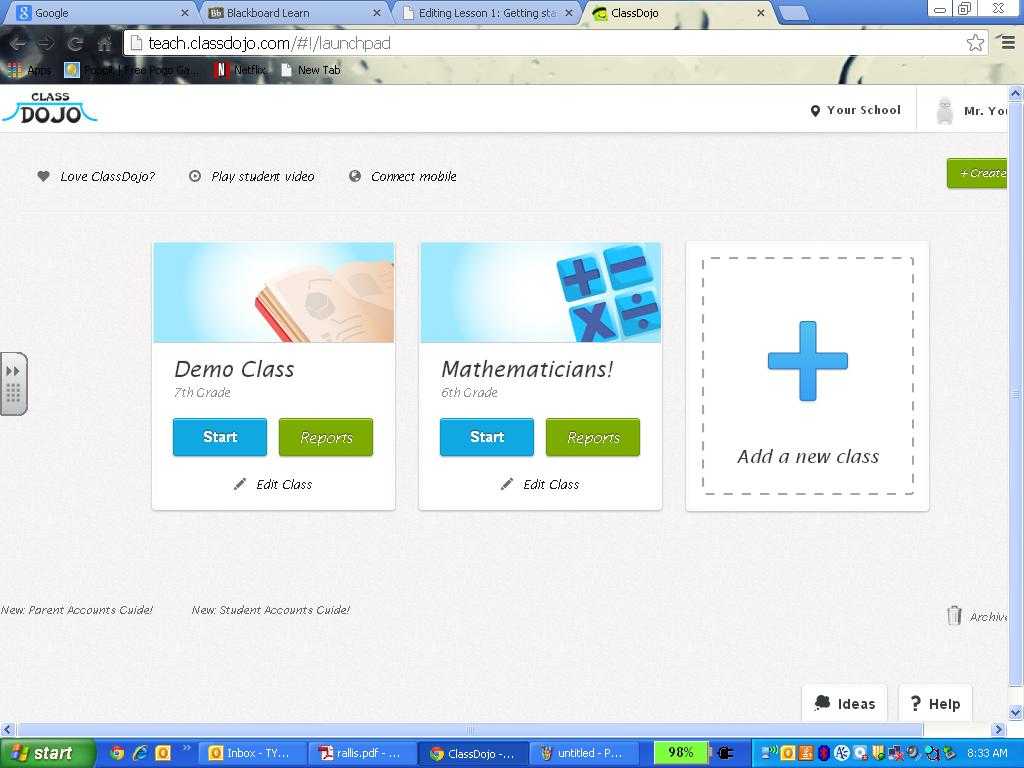Open the Mathematicians! math symbols thumbnail

click(541, 293)
